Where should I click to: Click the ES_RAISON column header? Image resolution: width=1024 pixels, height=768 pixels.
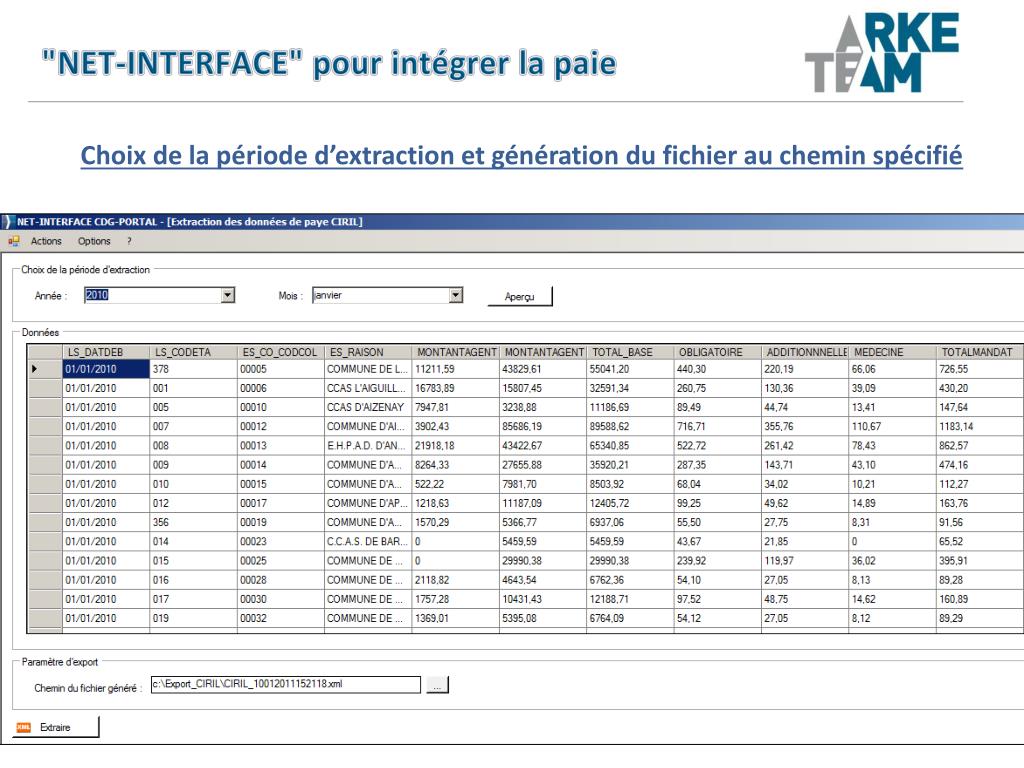click(368, 352)
